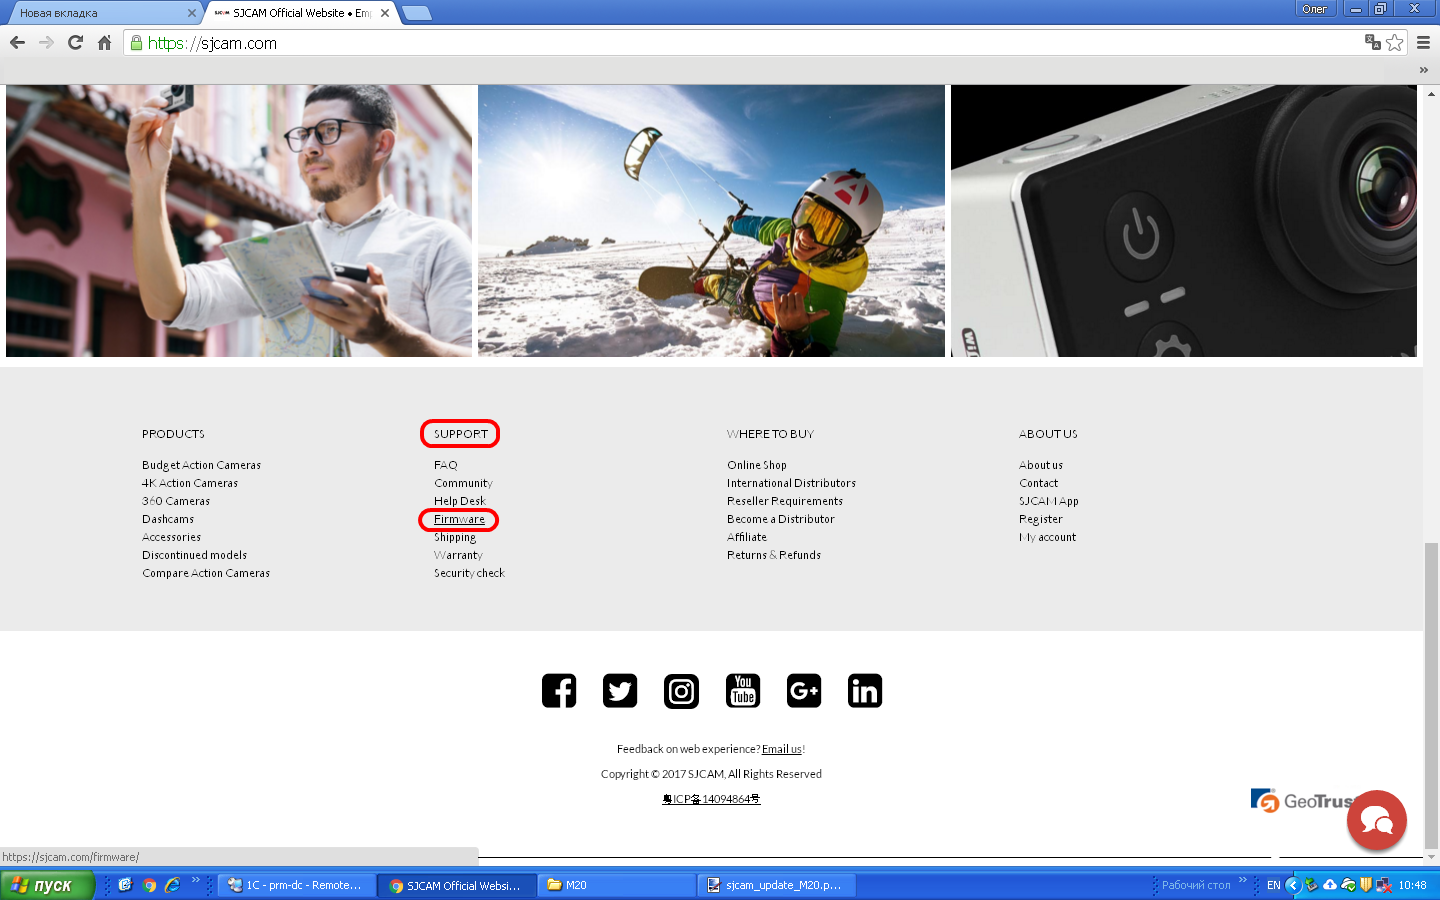1440x900 pixels.
Task: Open the Affiliate link
Action: (x=747, y=537)
